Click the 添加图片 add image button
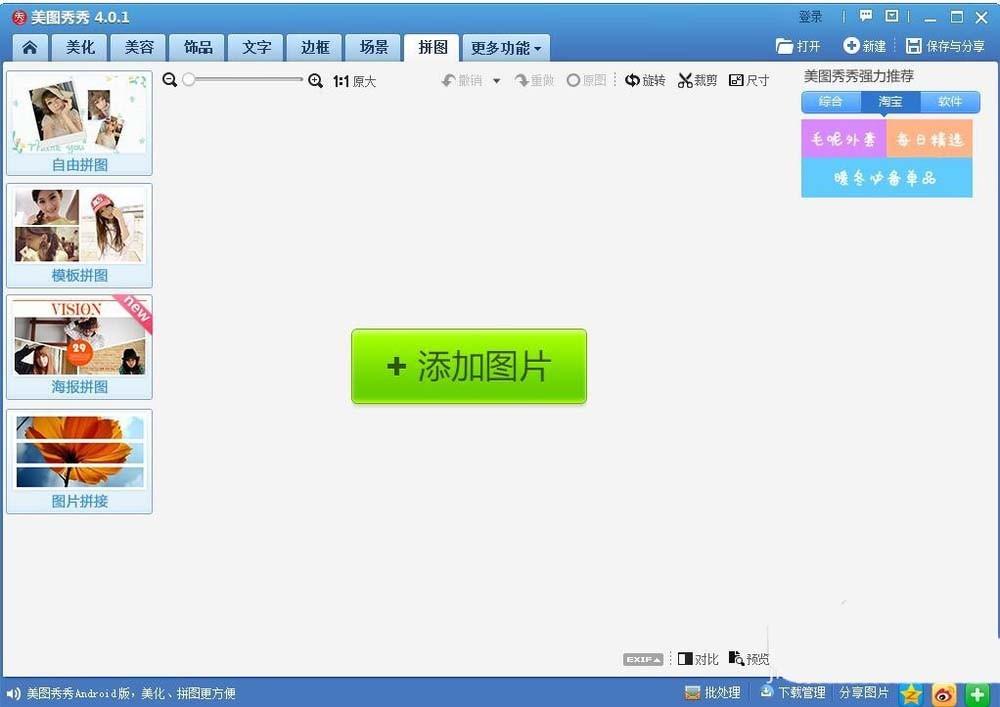This screenshot has height=707, width=1000. (x=468, y=366)
